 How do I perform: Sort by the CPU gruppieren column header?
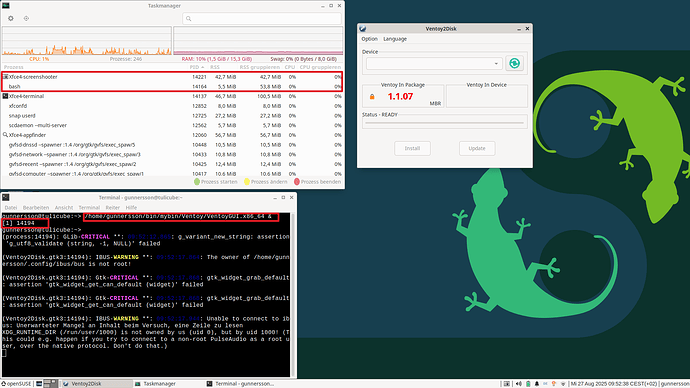[x=320, y=67]
